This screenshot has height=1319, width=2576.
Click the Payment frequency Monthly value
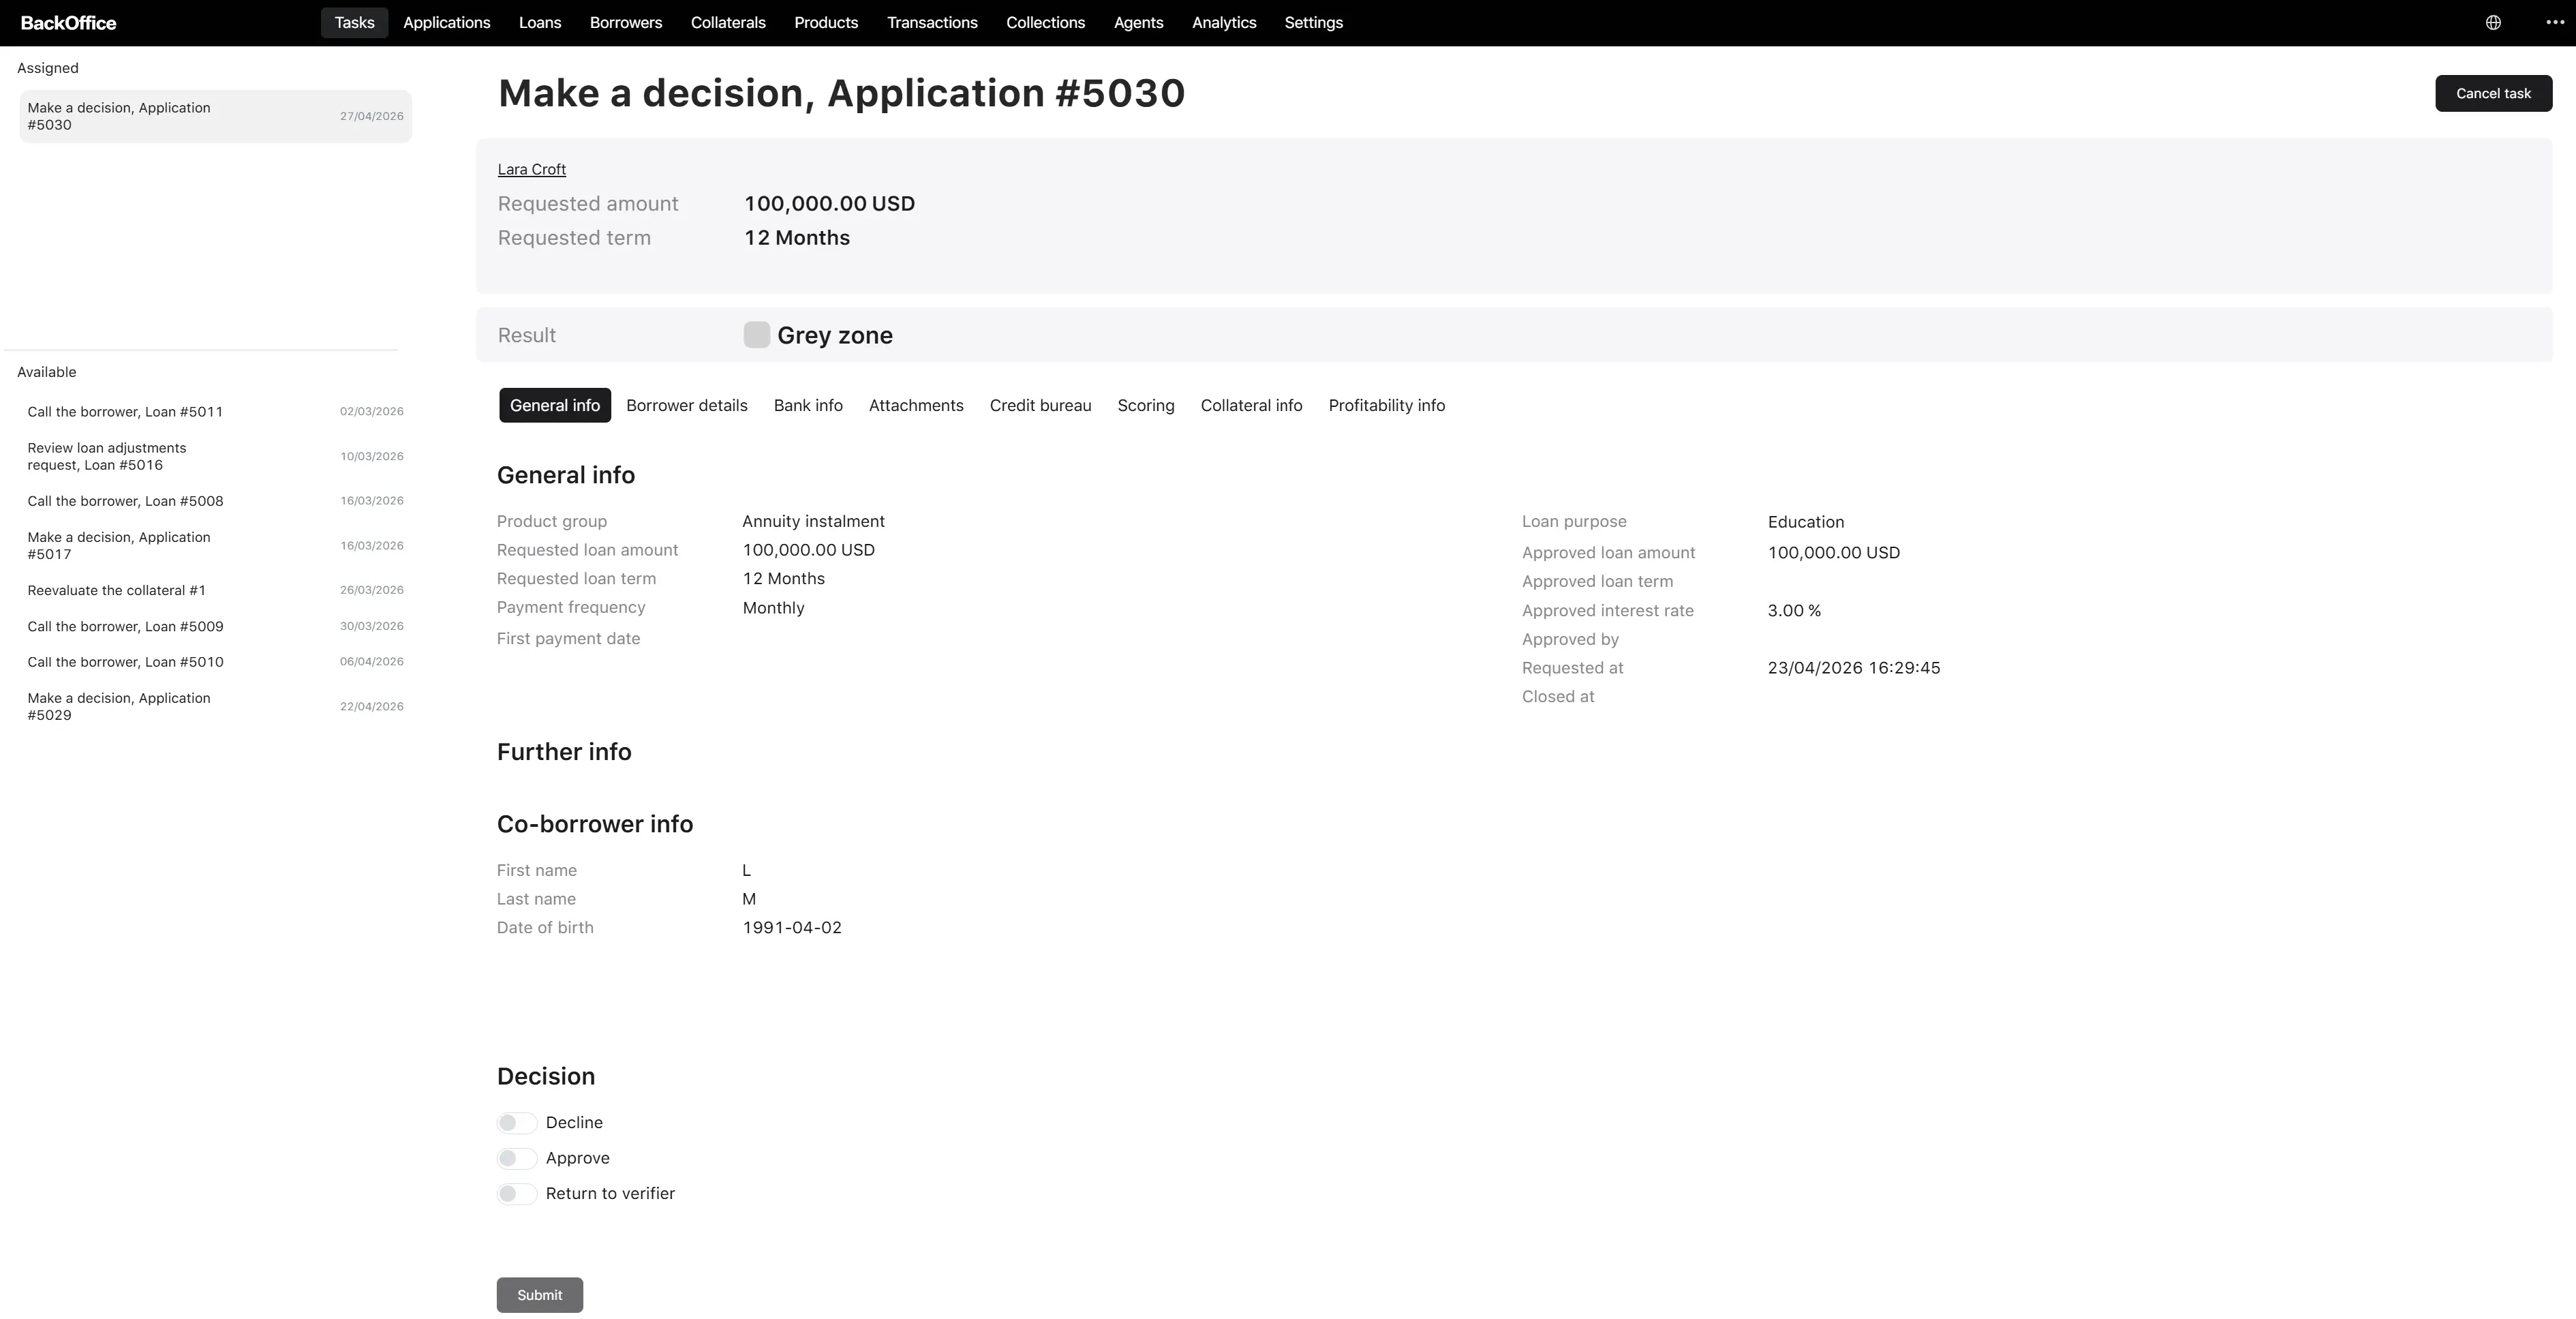[x=773, y=608]
